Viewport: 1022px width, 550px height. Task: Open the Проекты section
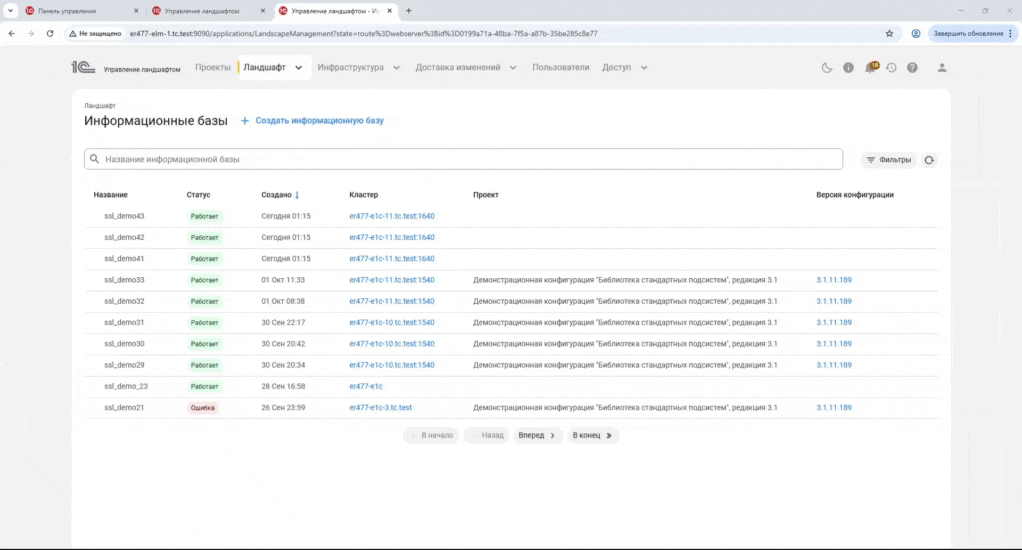click(212, 67)
